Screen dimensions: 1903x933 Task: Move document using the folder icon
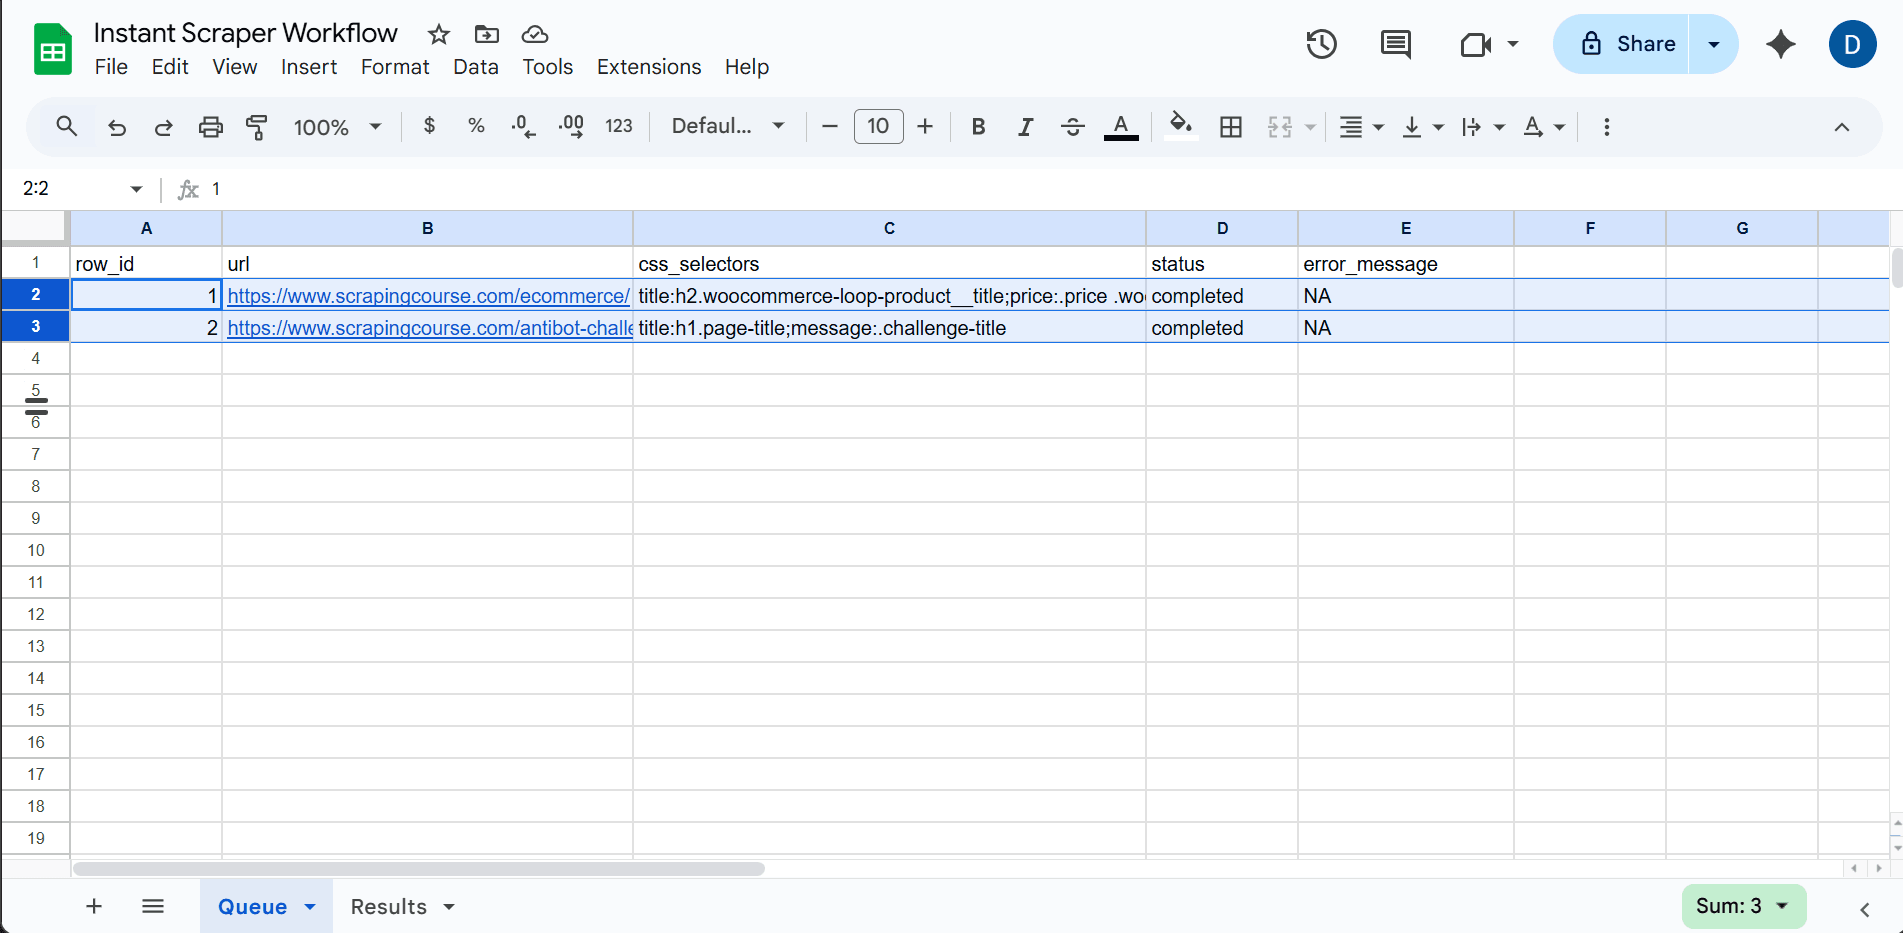[487, 35]
